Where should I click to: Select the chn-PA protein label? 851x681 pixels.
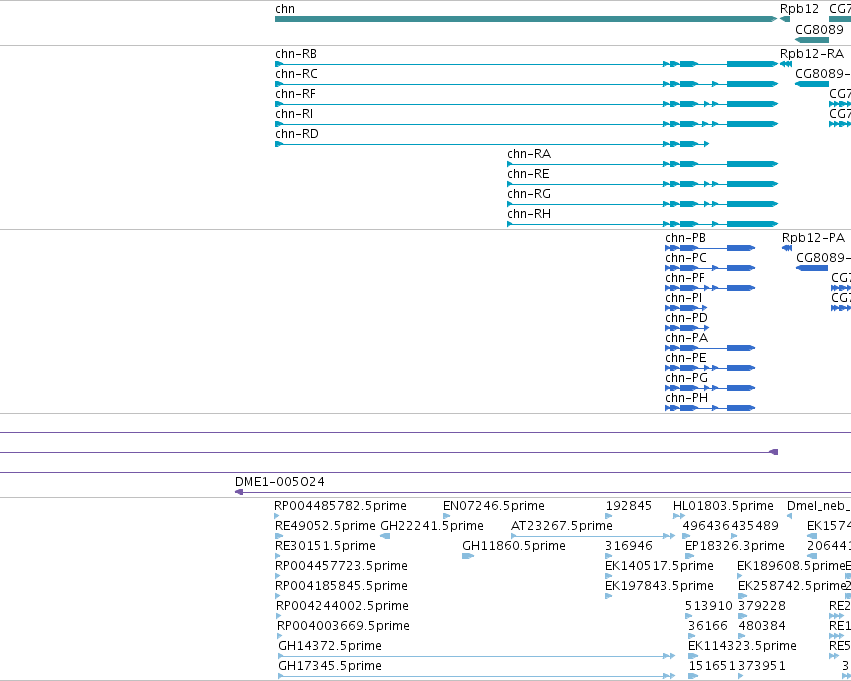687,338
